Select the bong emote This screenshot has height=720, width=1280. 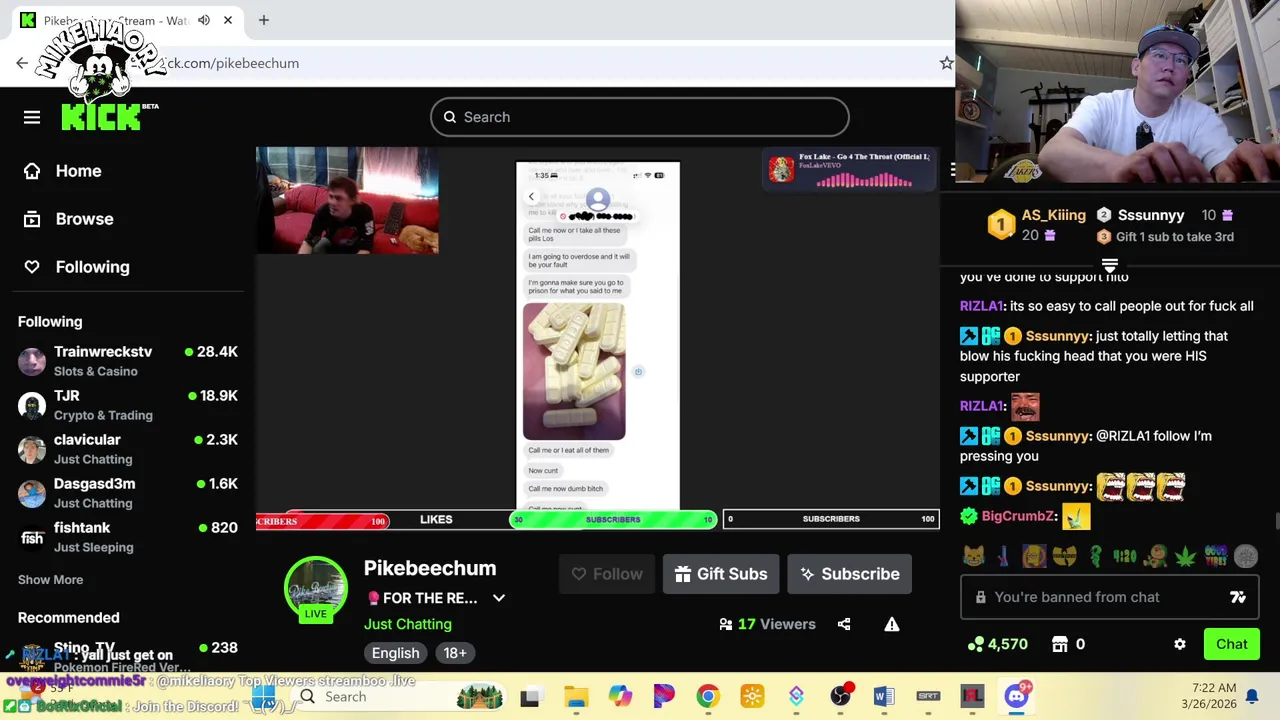point(1003,556)
